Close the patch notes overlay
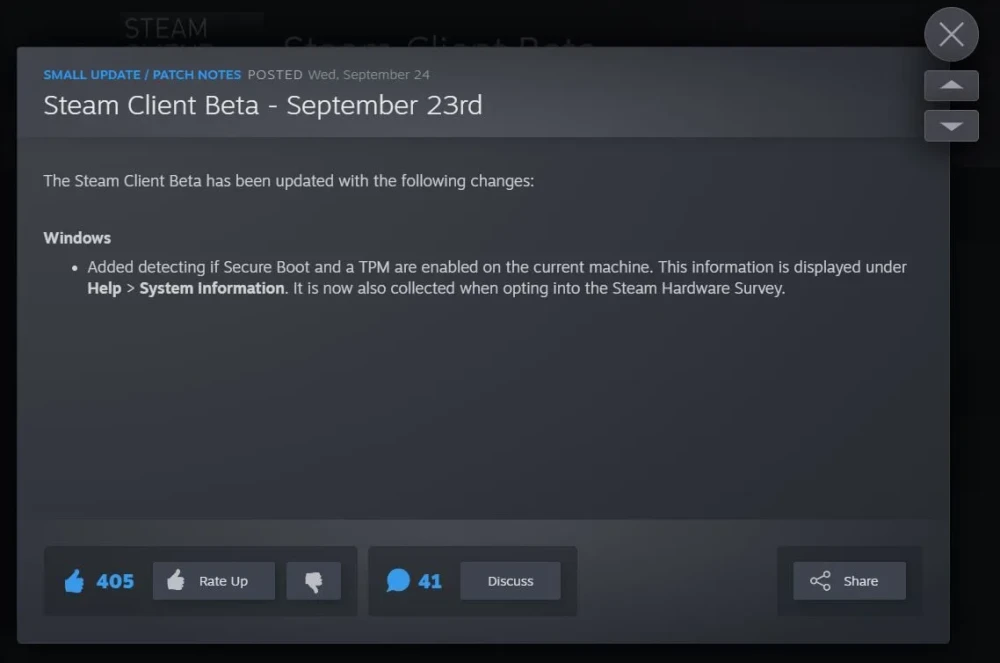Image resolution: width=1000 pixels, height=663 pixels. pos(951,34)
